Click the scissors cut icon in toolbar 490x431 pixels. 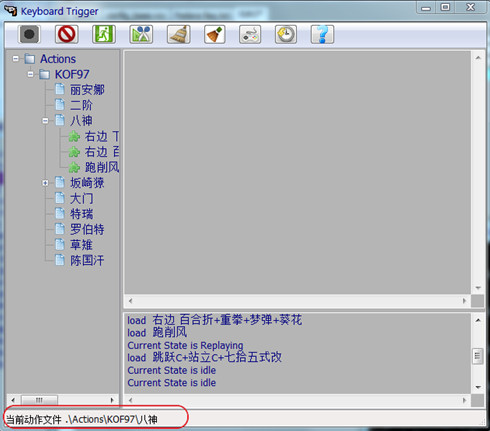[x=141, y=34]
